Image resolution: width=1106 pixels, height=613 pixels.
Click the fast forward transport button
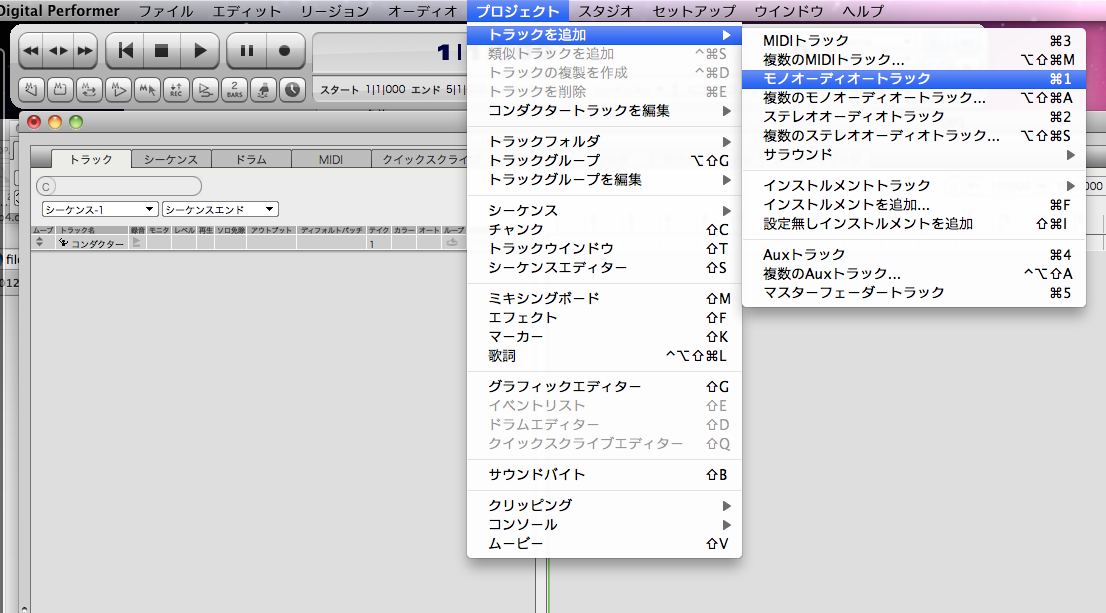click(x=85, y=51)
